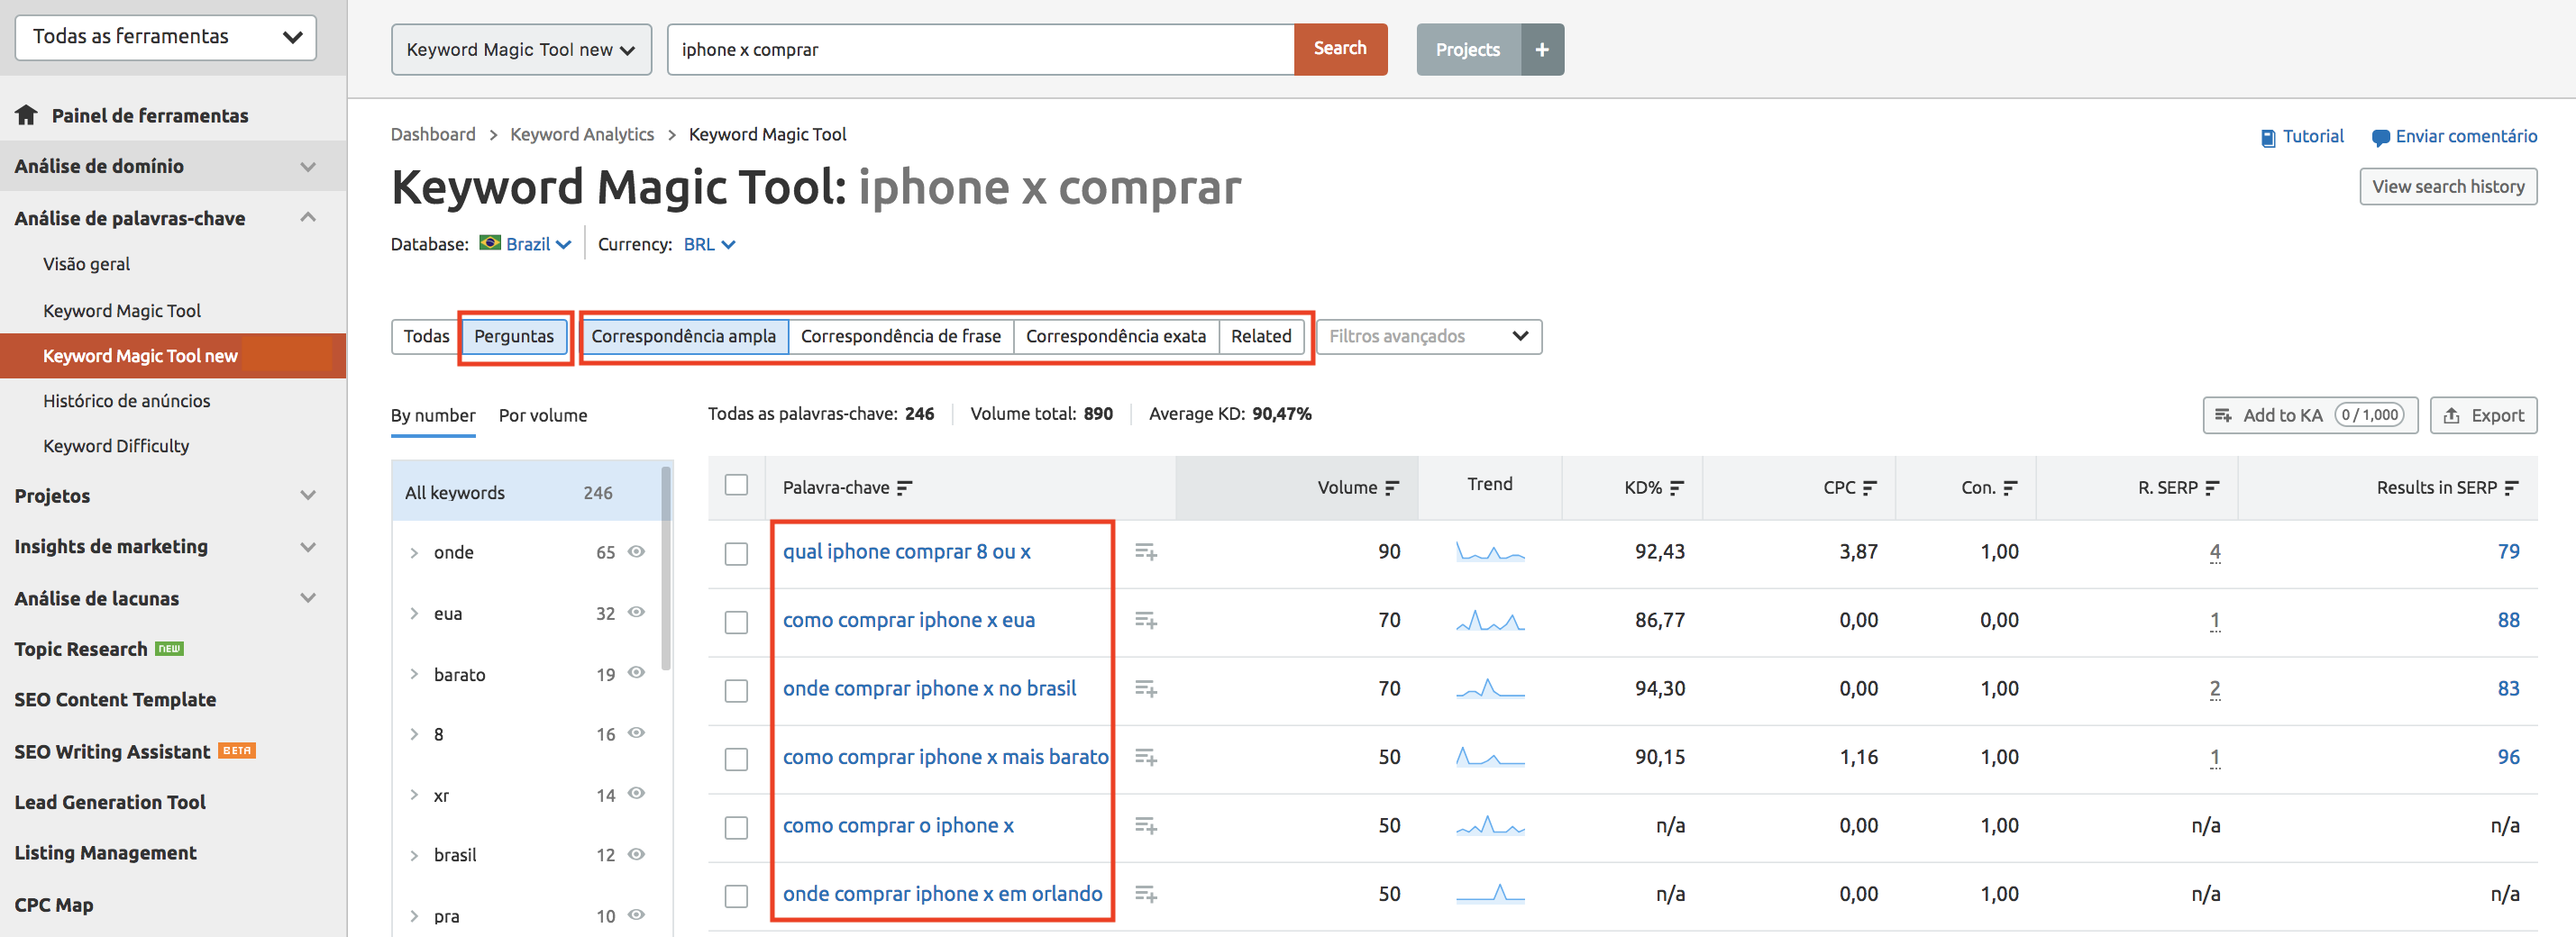Click add-to-list icon for 'onde comprar iphone x no brasil'
2576x937 pixels.
[x=1146, y=689]
